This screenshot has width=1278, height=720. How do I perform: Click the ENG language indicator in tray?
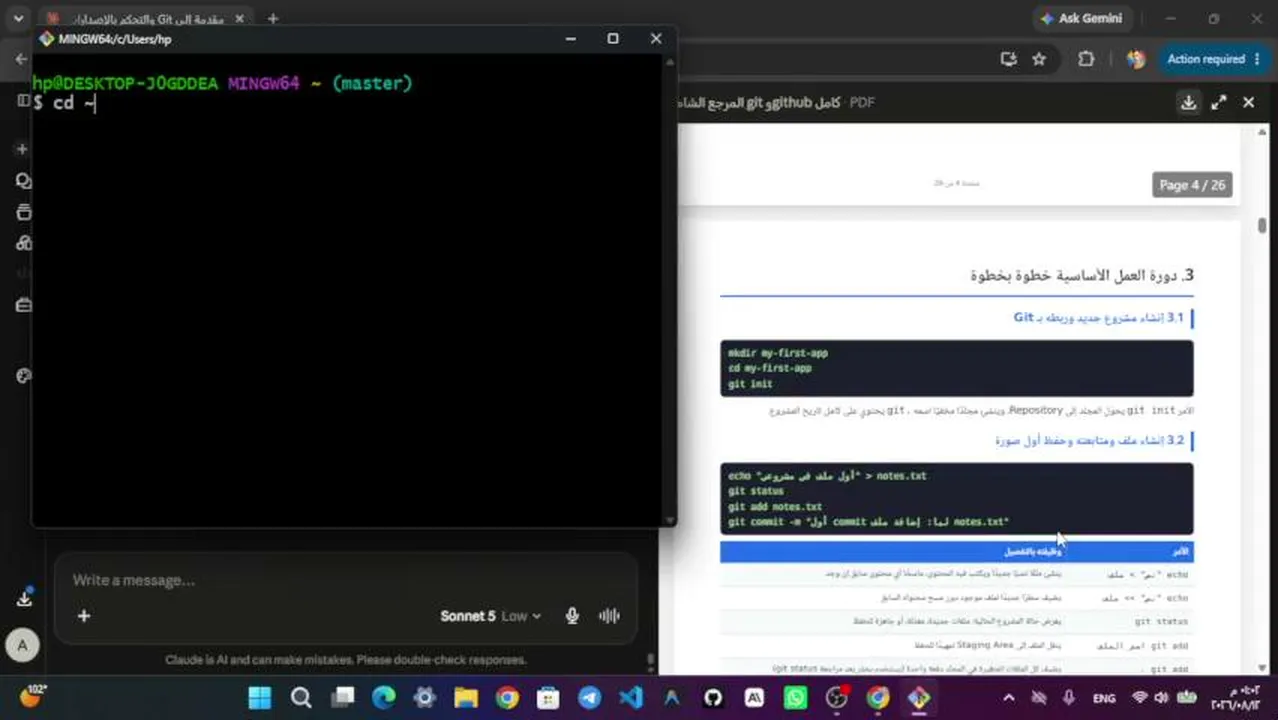(1104, 698)
